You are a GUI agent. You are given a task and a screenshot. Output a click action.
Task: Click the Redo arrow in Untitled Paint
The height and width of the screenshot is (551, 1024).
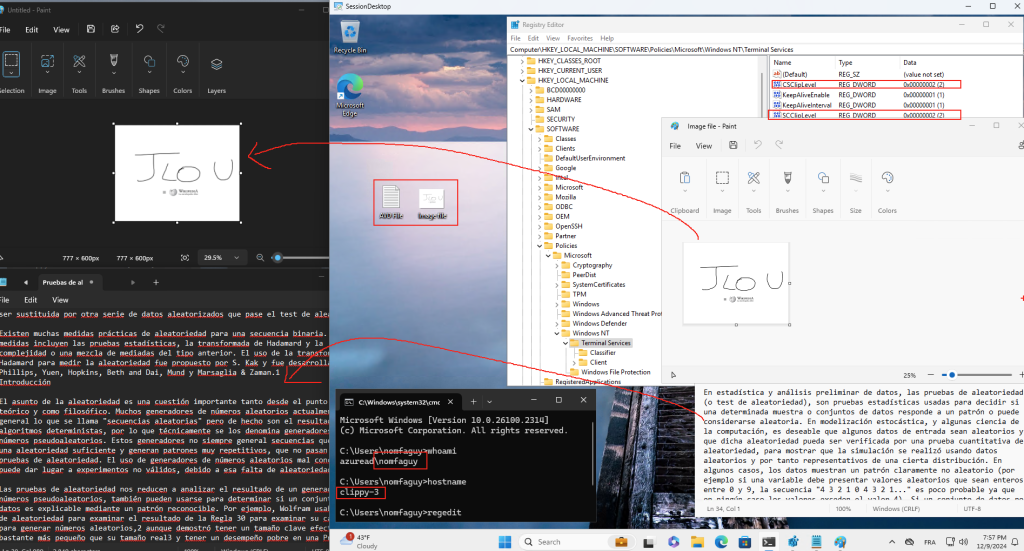point(161,29)
